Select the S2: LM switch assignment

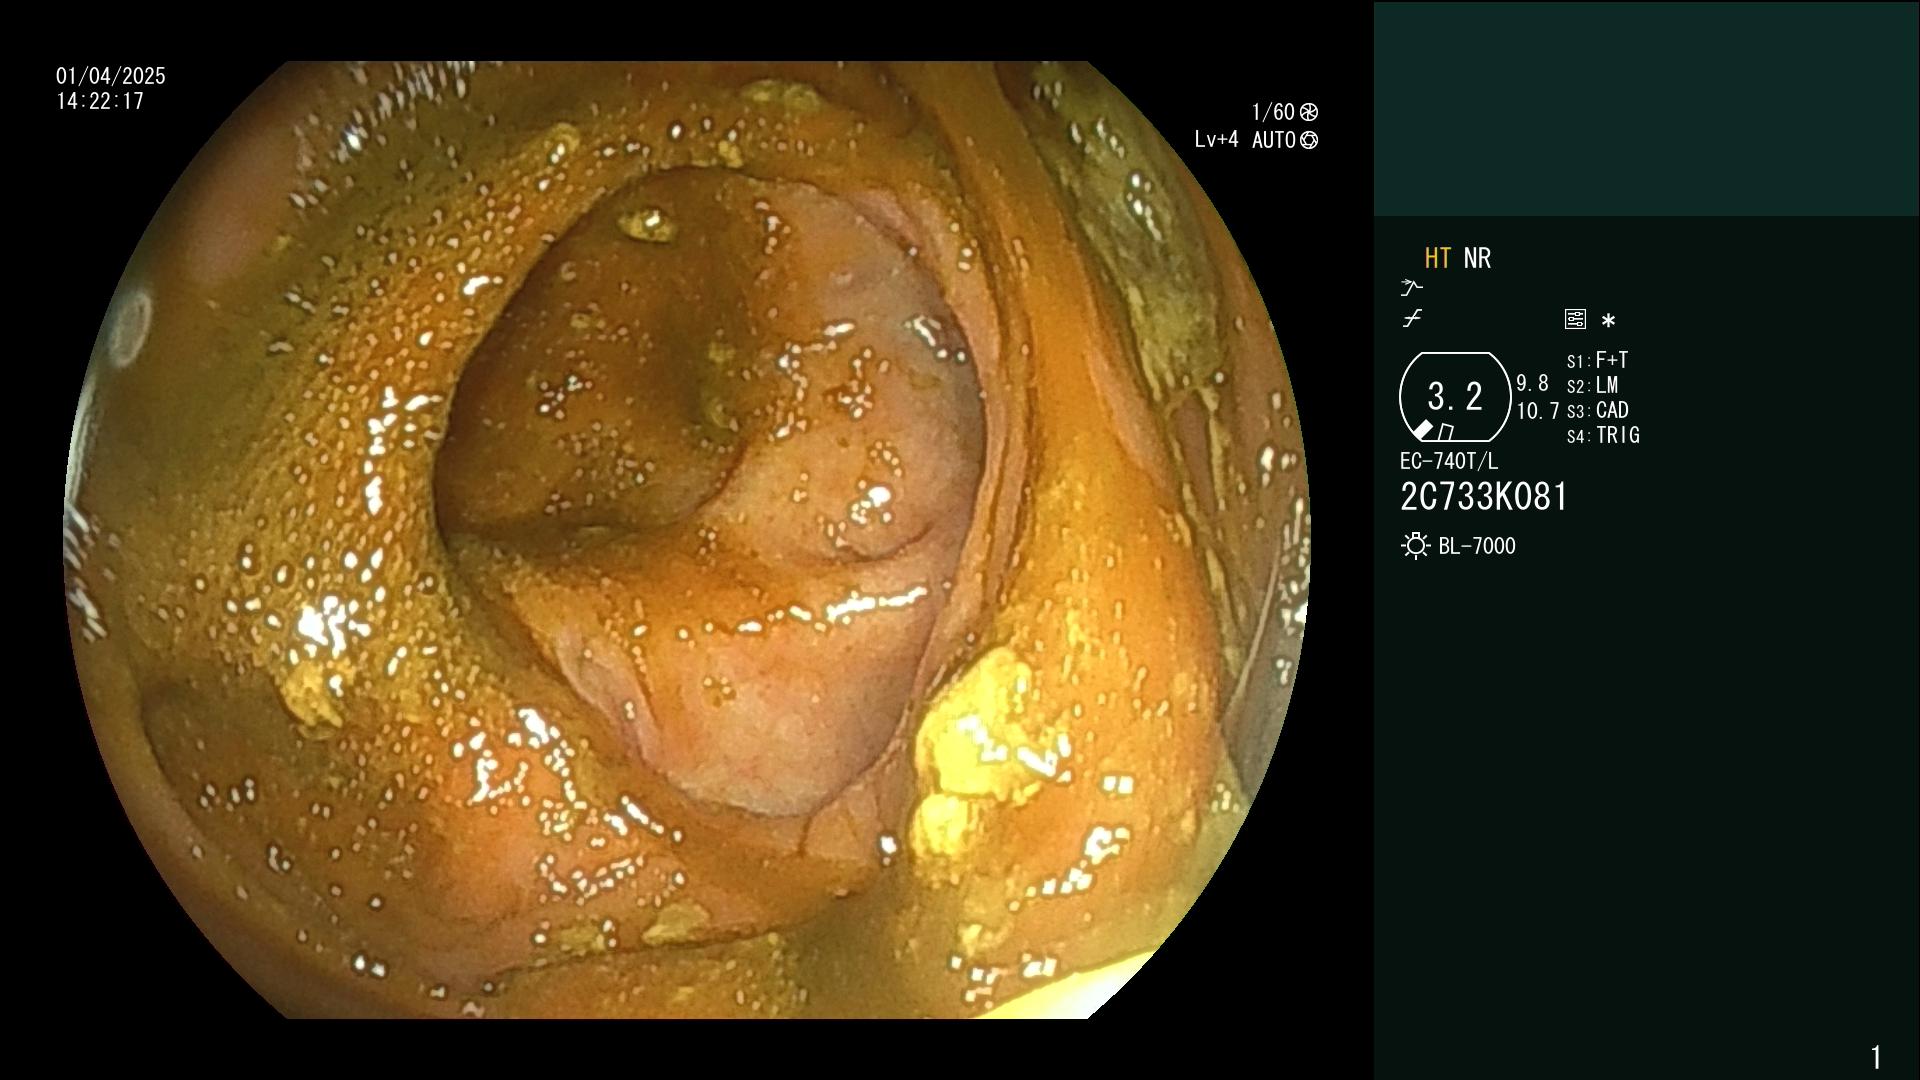(x=1592, y=385)
